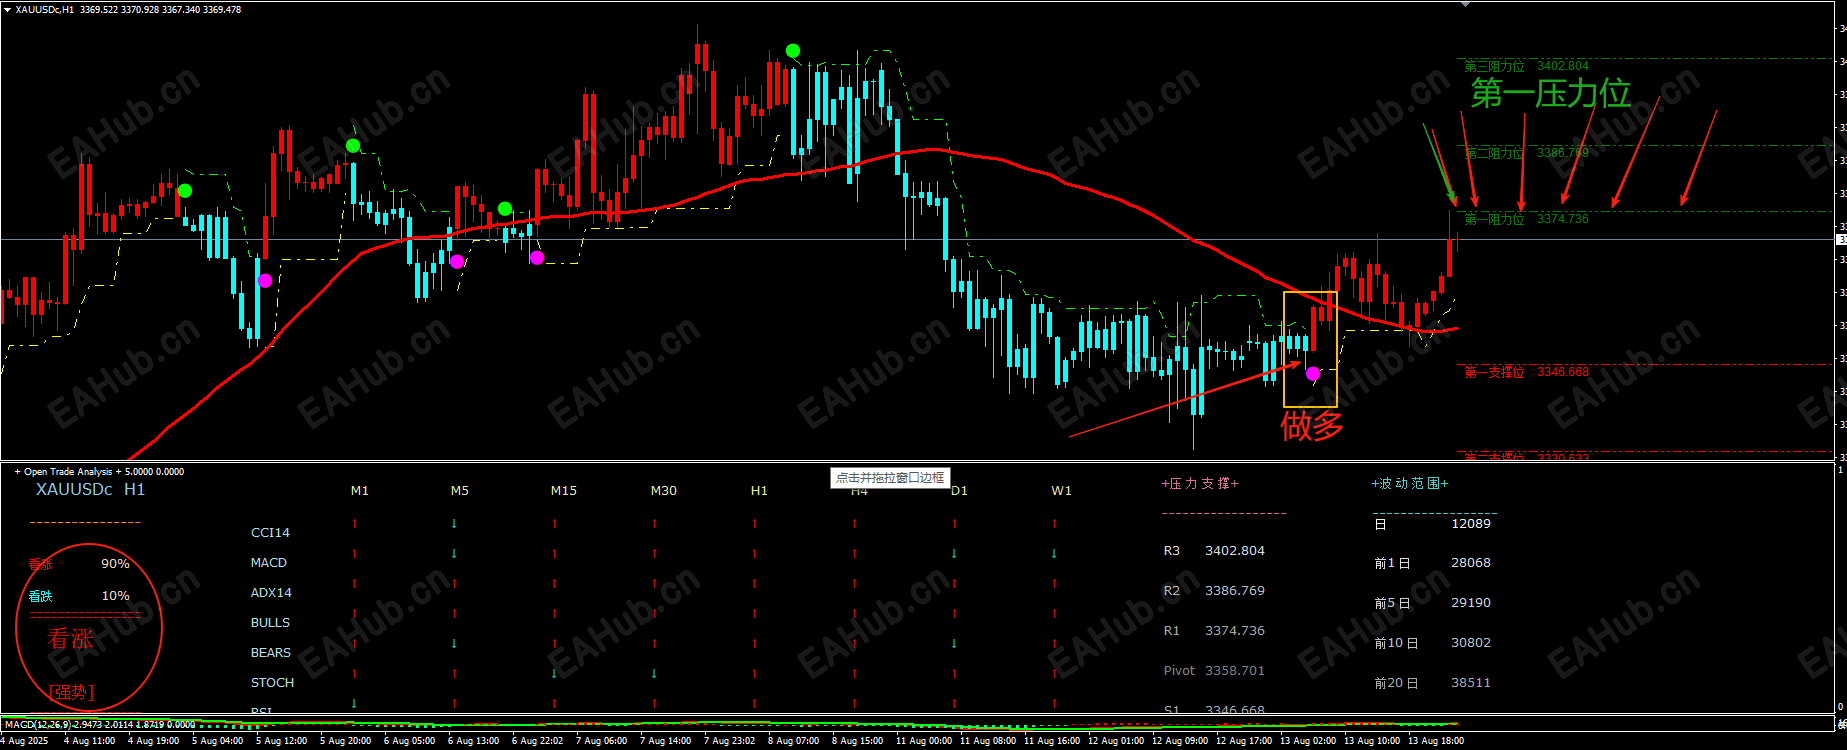The height and width of the screenshot is (750, 1847).
Task: Click the BEARS row label
Action: tap(271, 653)
